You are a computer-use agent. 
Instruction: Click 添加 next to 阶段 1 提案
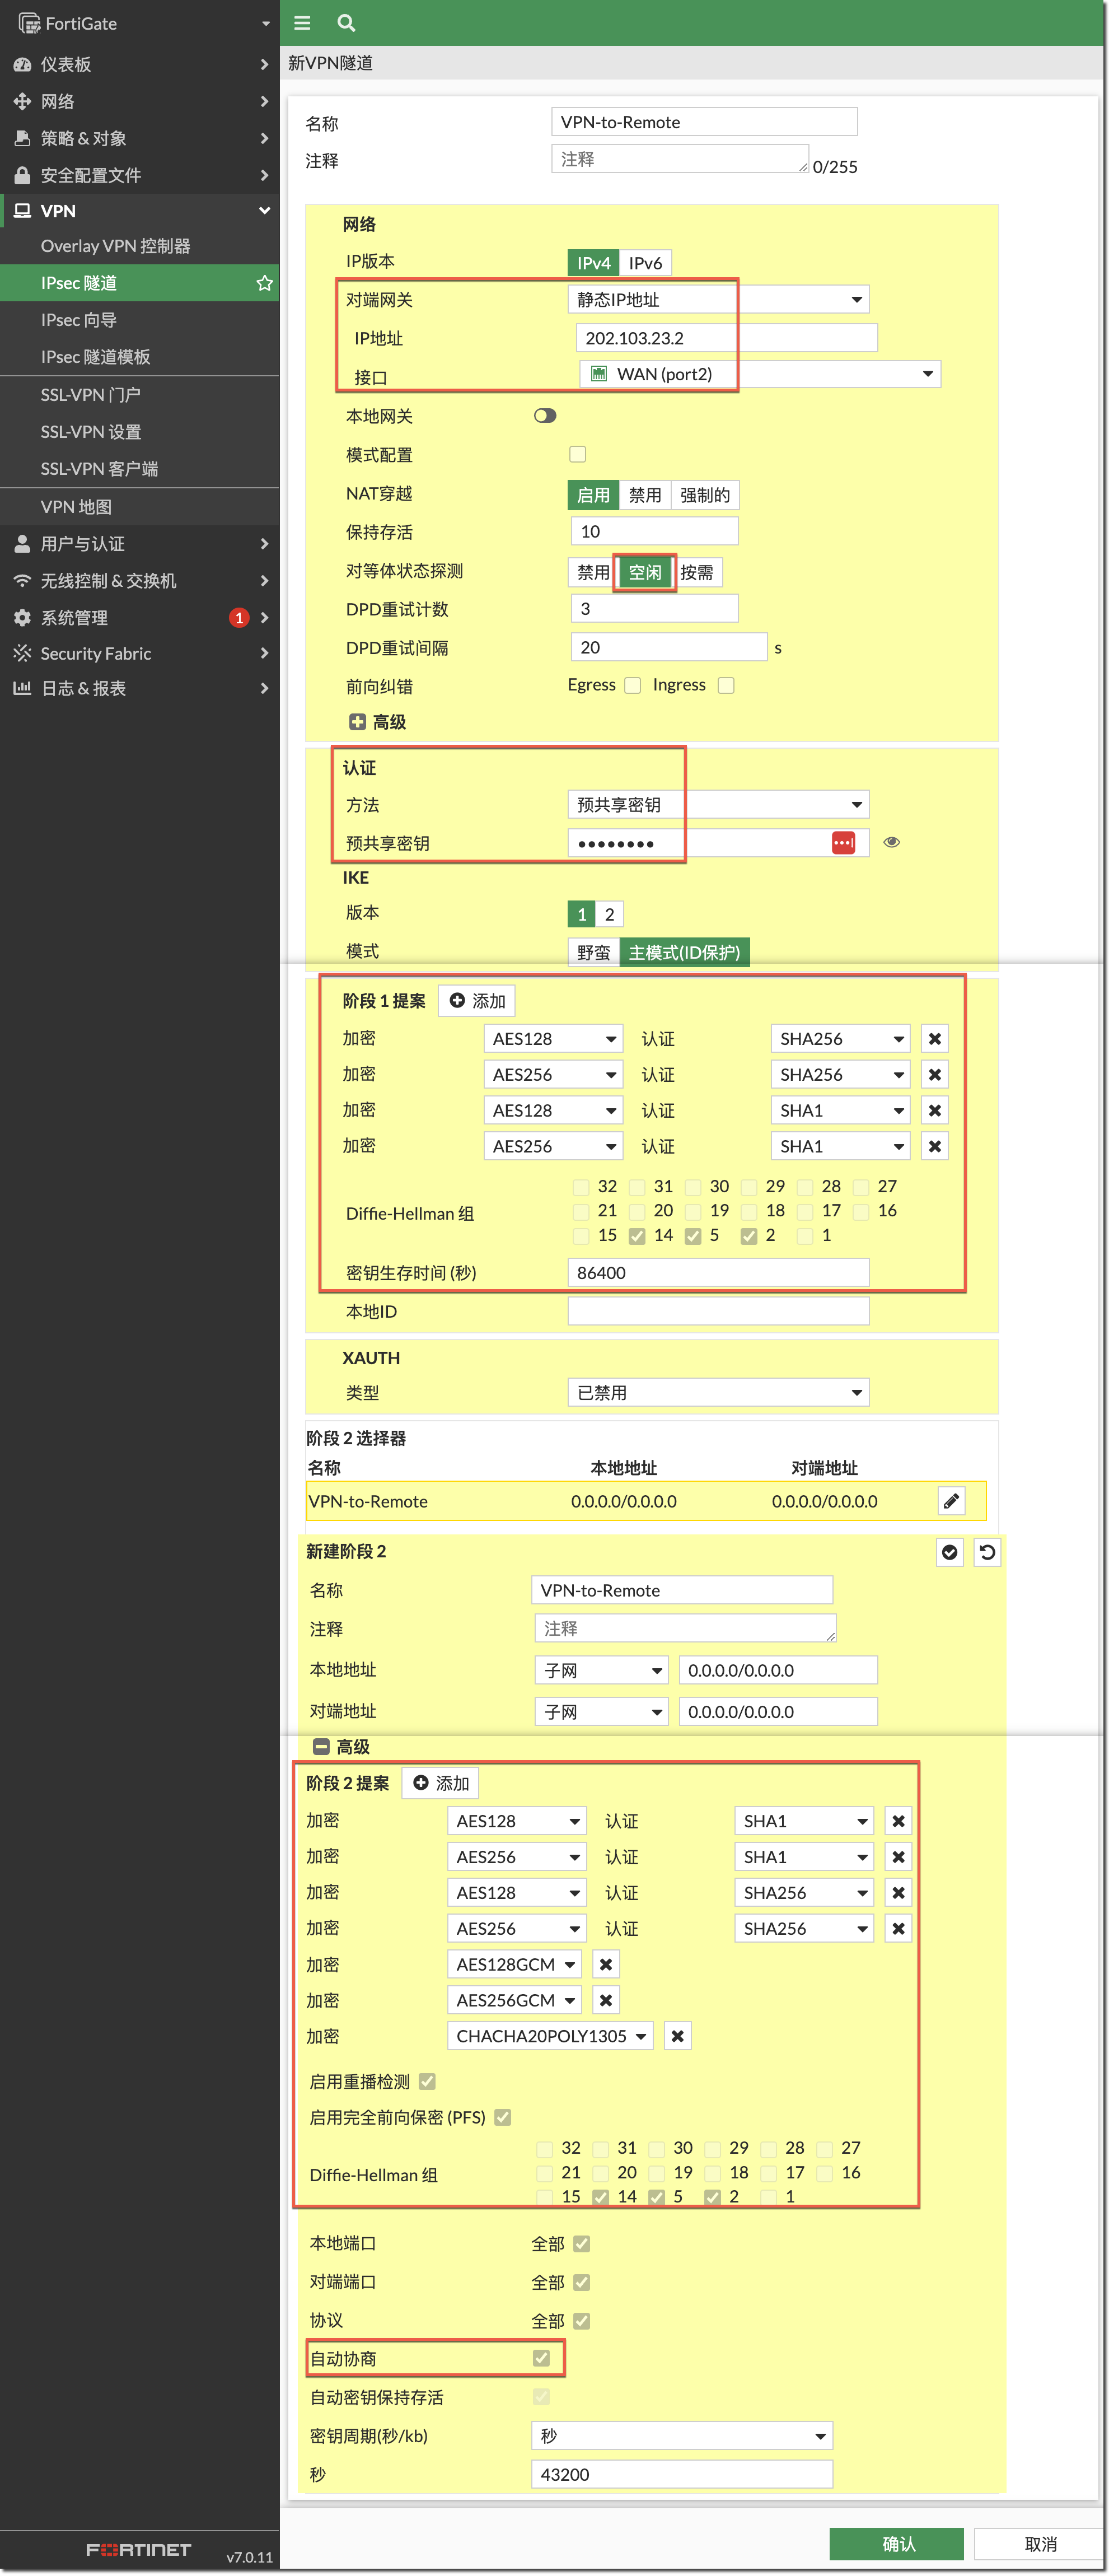(x=477, y=1000)
